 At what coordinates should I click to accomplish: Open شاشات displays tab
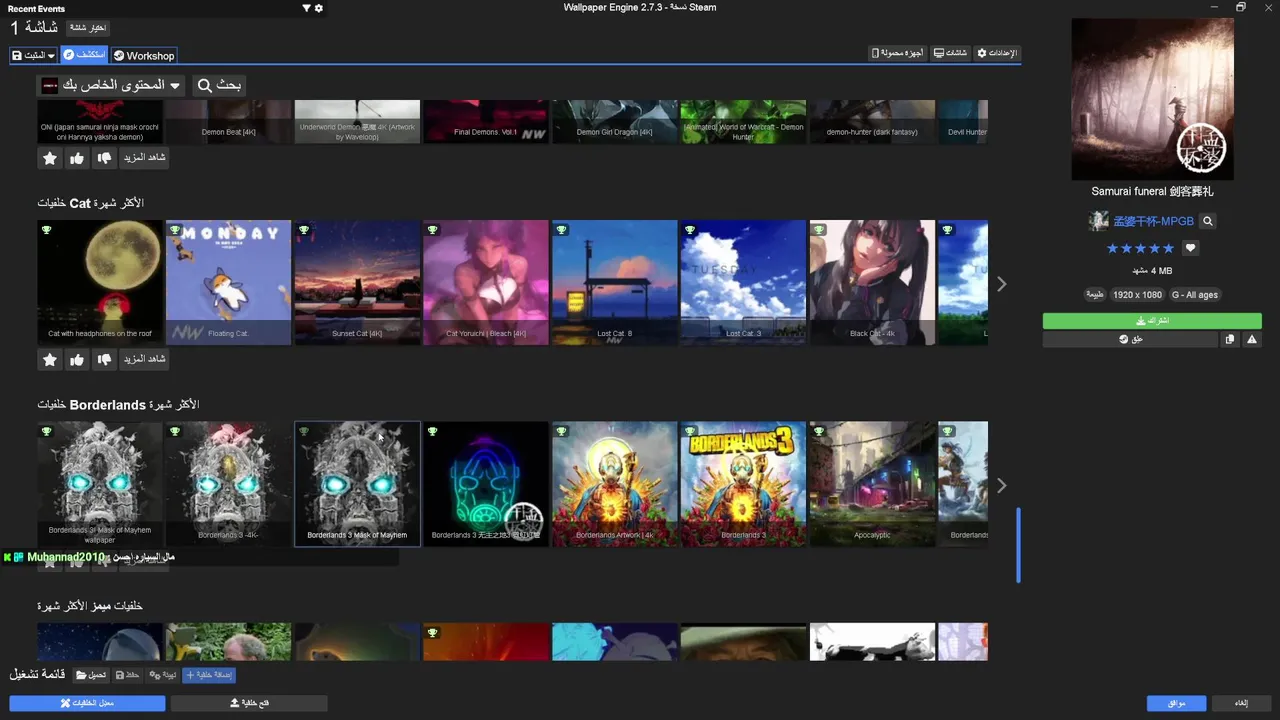(x=950, y=53)
